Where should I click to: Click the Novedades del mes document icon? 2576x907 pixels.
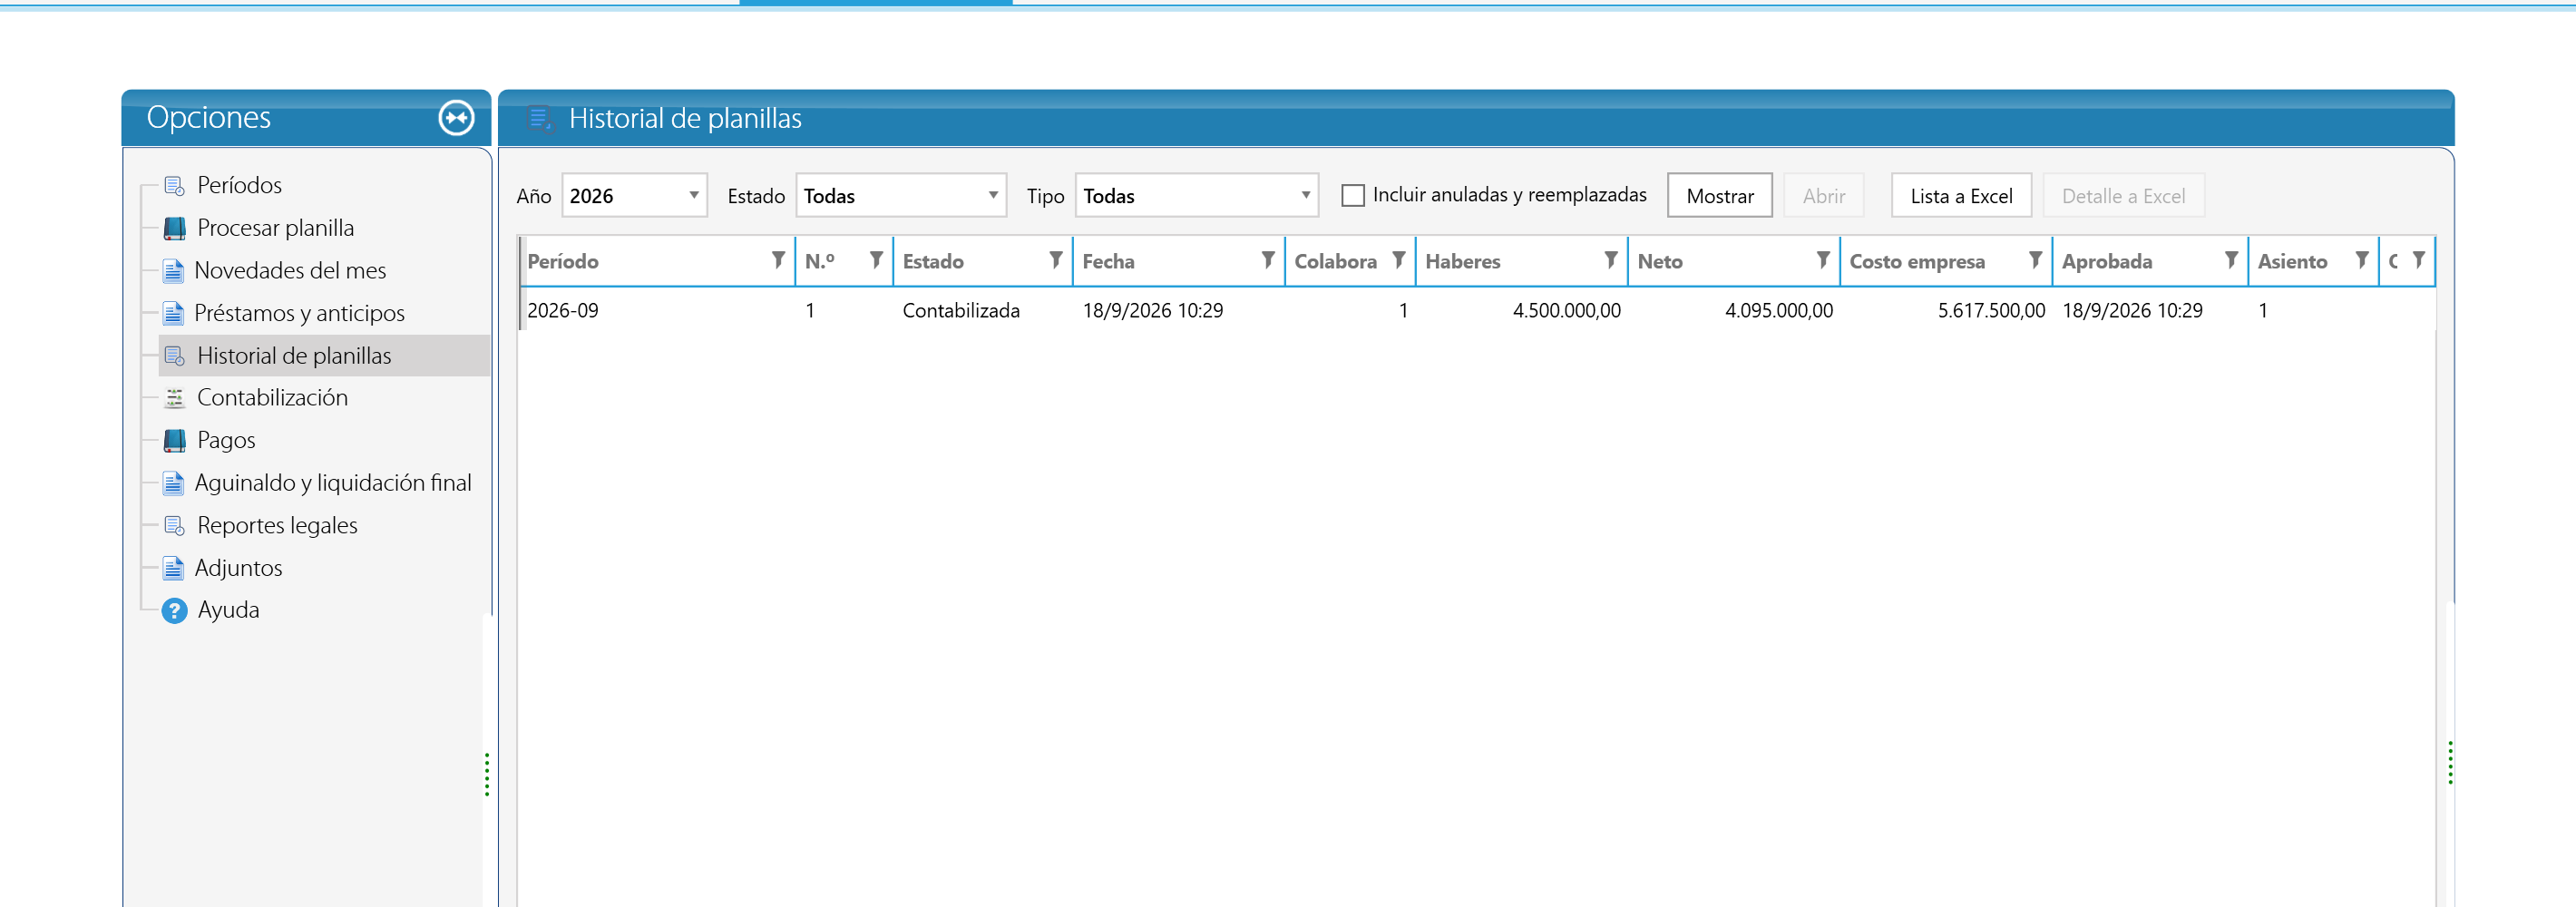click(x=173, y=271)
